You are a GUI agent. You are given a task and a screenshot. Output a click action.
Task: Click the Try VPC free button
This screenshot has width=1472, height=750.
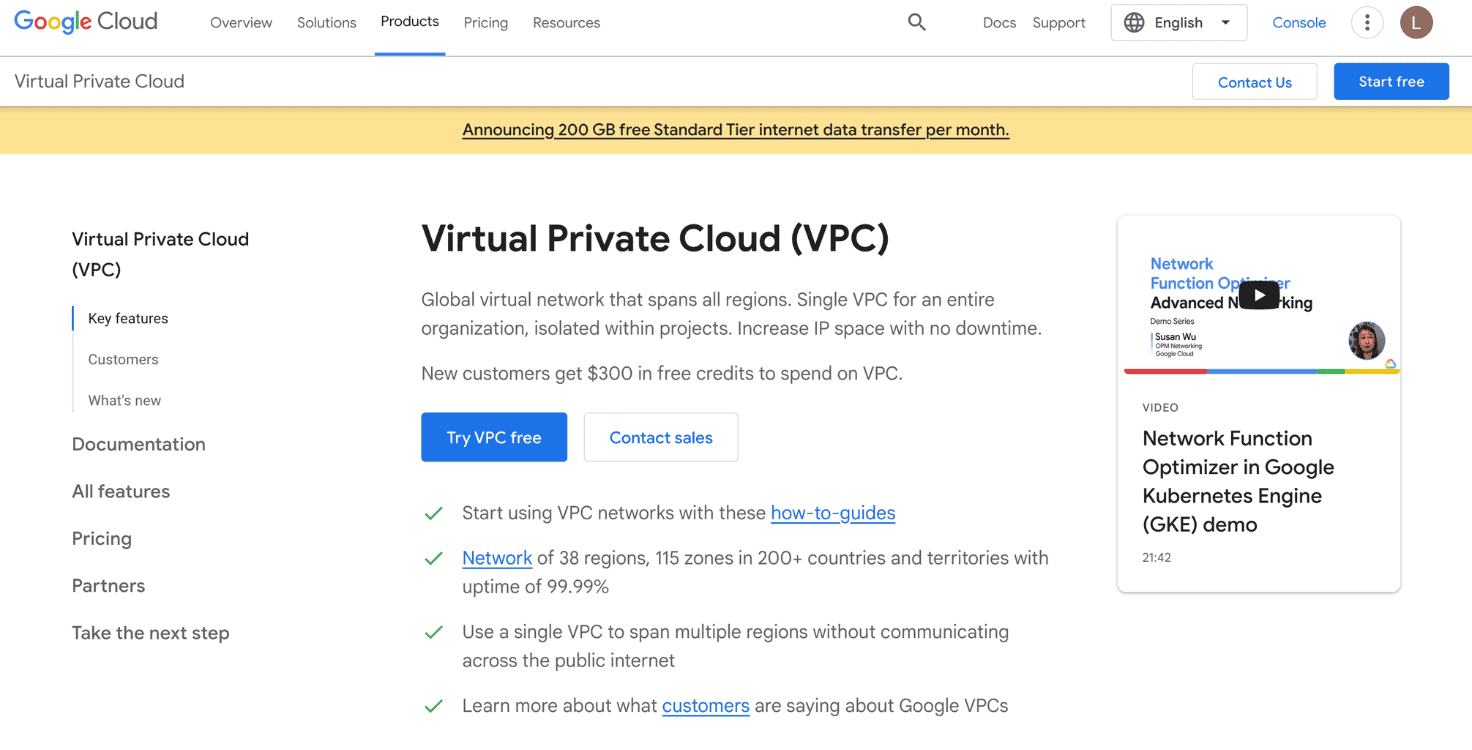pyautogui.click(x=494, y=437)
